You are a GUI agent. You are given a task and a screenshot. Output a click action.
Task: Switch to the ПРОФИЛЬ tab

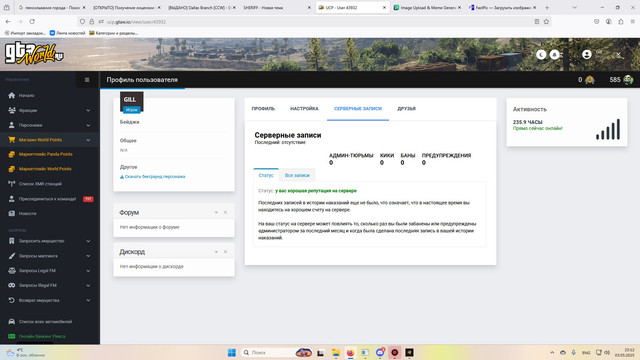[263, 109]
